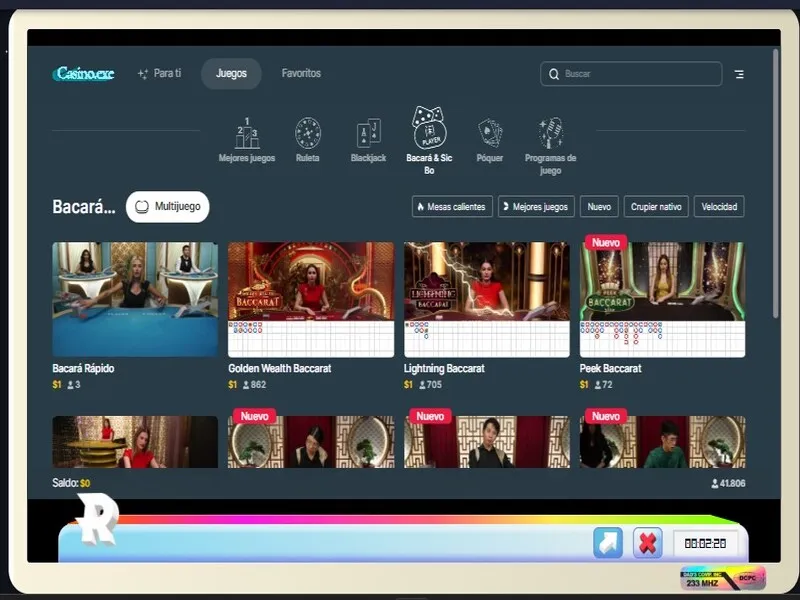Click the Saldo: $0 balance text
800x600 pixels.
[71, 483]
